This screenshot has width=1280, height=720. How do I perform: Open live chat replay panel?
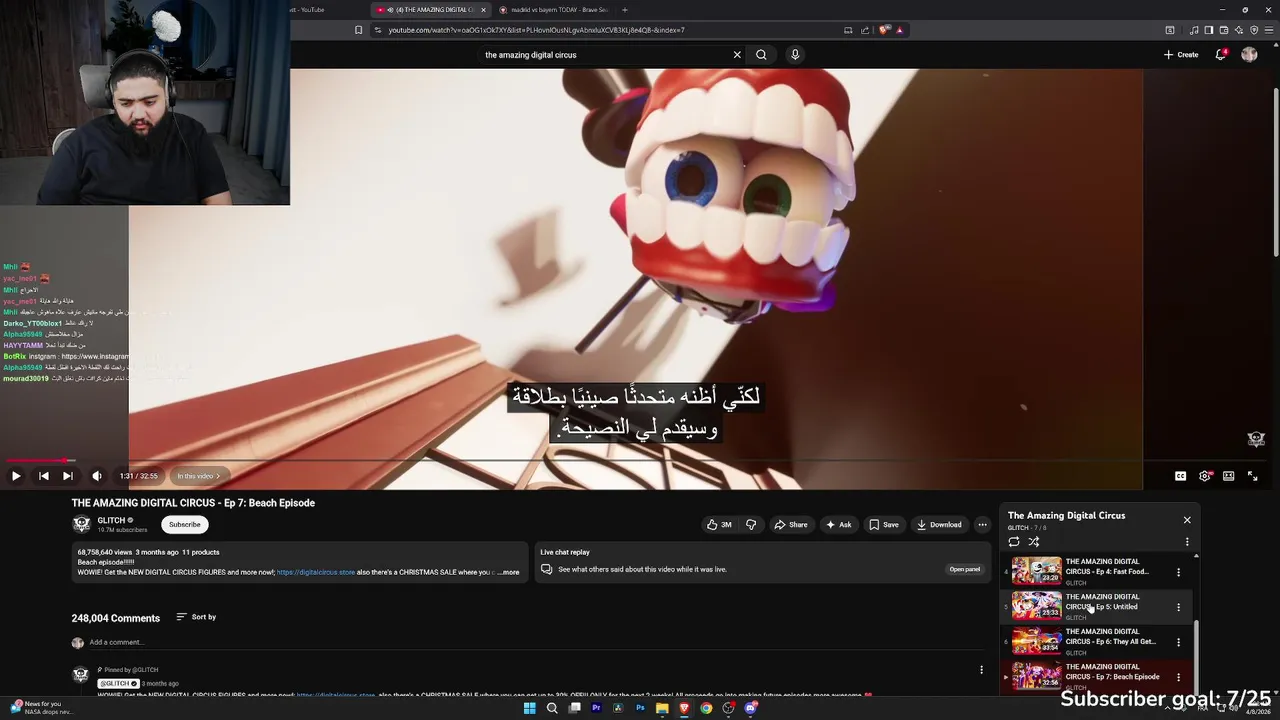pyautogui.click(x=965, y=569)
